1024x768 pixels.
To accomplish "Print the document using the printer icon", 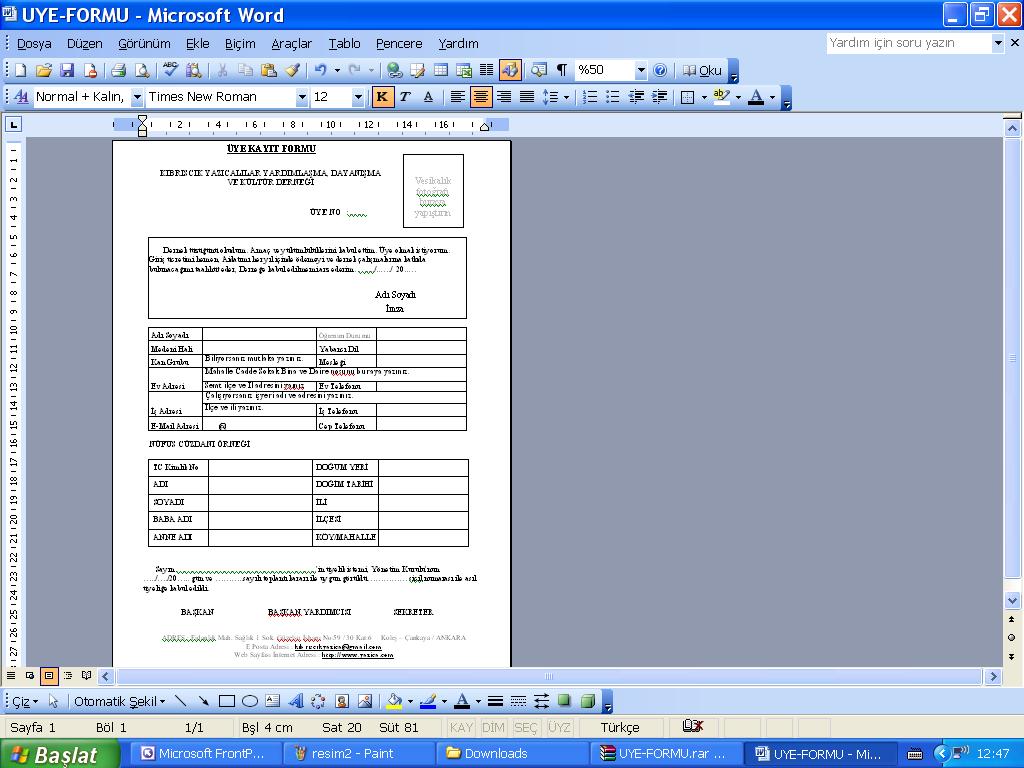I will (118, 70).
